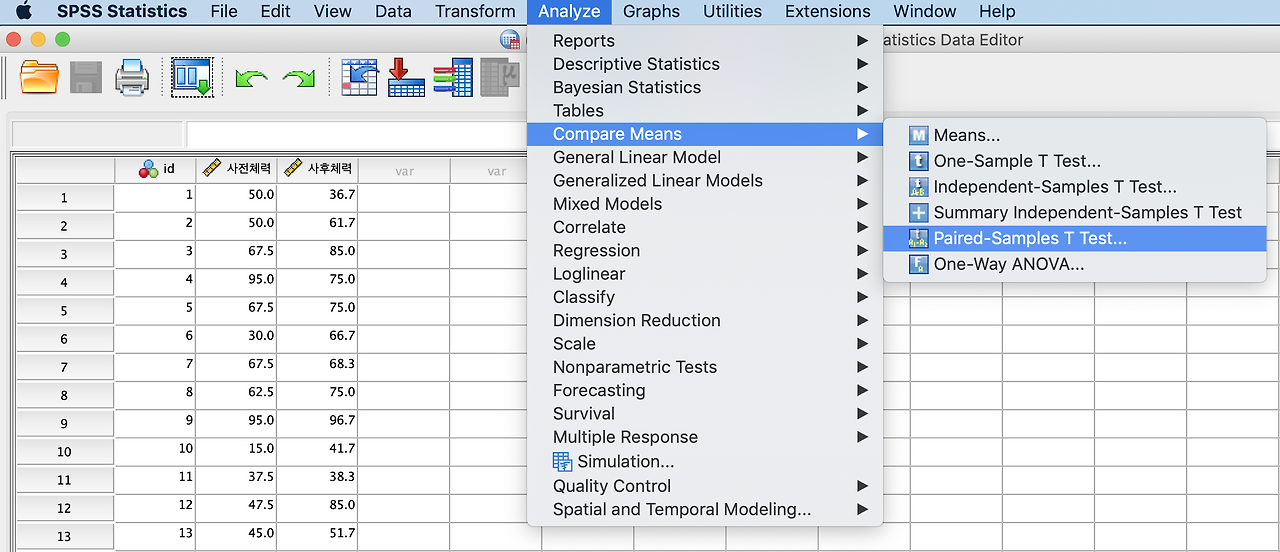Expand the Loglinear submenu
This screenshot has width=1280, height=552.
tap(705, 274)
